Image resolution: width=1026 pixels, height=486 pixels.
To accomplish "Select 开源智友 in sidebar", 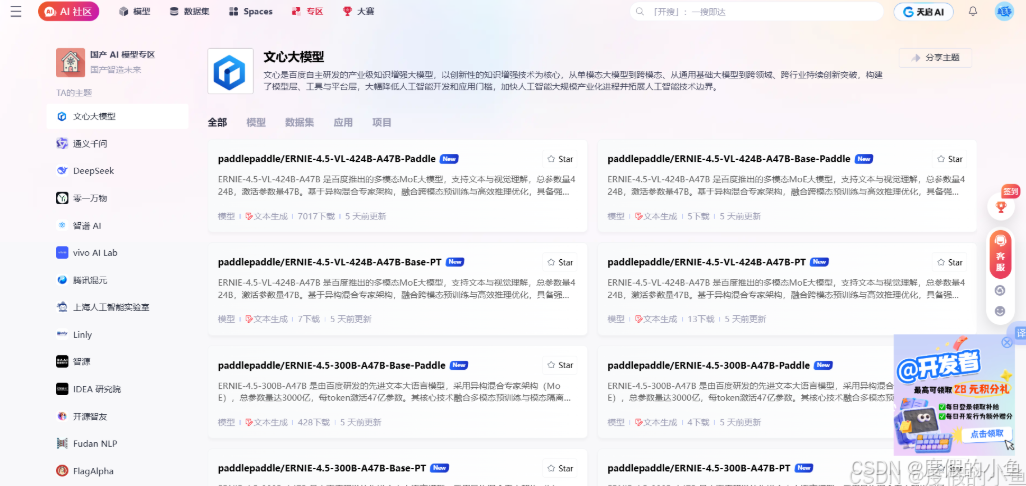I will 118,416.
